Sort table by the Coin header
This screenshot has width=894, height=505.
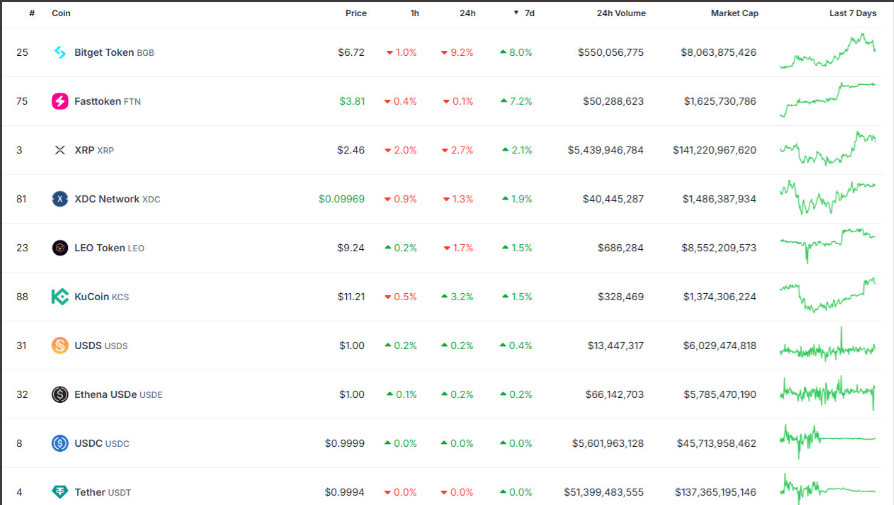61,13
